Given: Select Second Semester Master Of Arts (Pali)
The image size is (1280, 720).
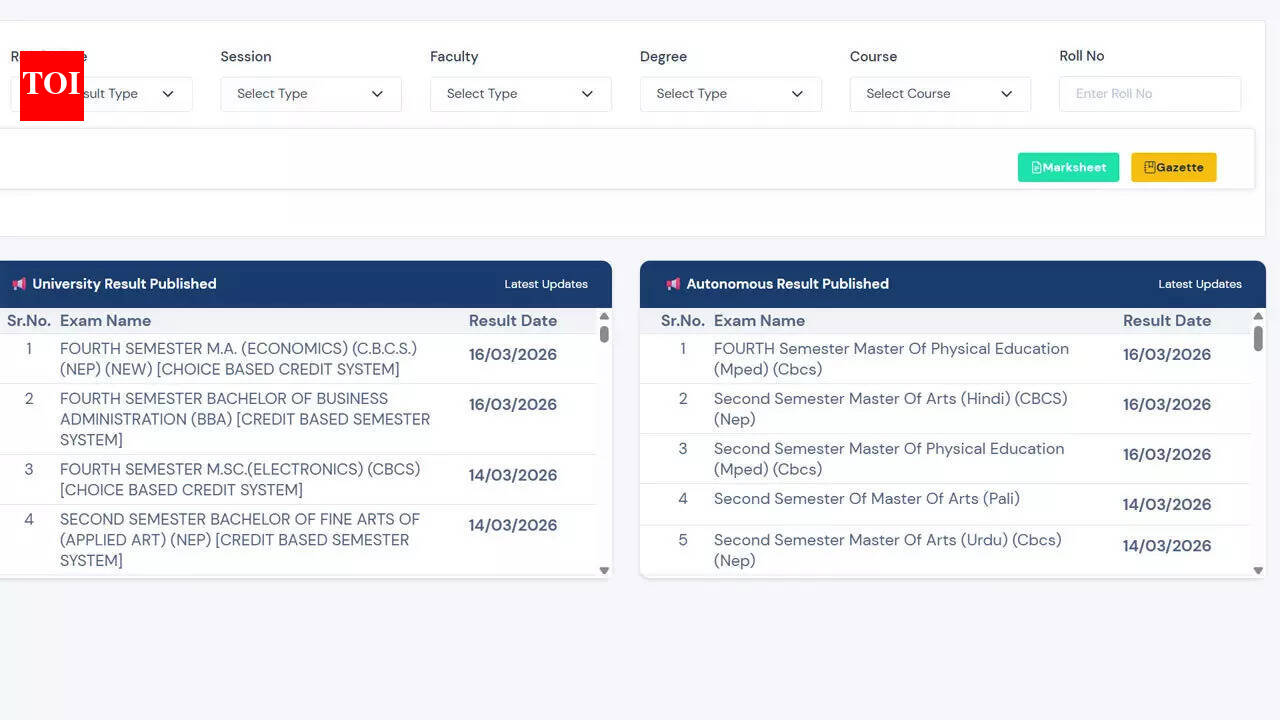Looking at the screenshot, I should click(x=866, y=499).
